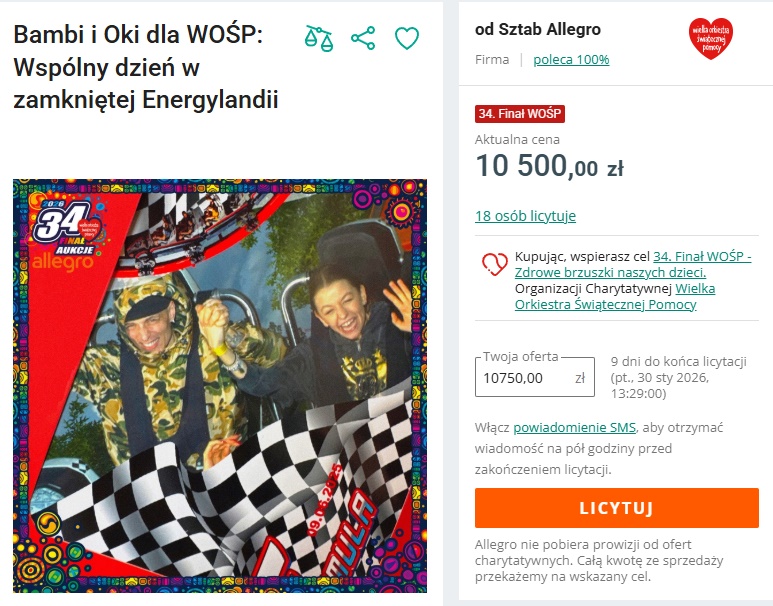Image resolution: width=773 pixels, height=606 pixels.
Task: View the 18 osób licytuje bidders list
Action: [526, 216]
